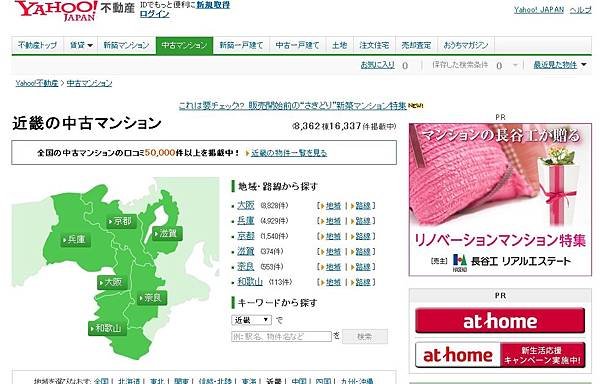Select the 中古マンション active tab
Image resolution: width=600 pixels, height=384 pixels.
184,45
